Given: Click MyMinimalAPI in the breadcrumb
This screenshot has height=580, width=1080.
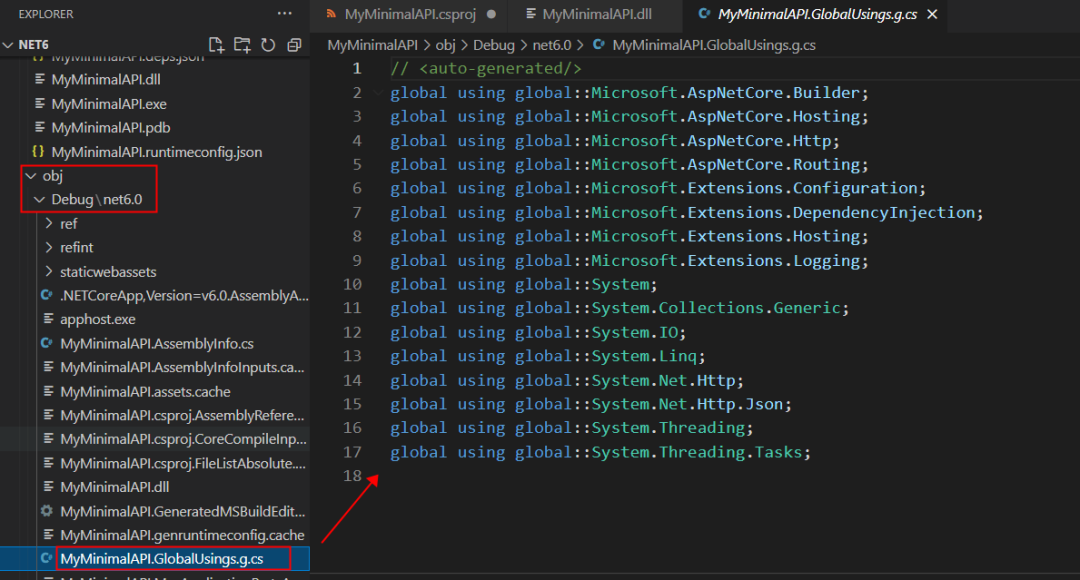Looking at the screenshot, I should pos(372,45).
